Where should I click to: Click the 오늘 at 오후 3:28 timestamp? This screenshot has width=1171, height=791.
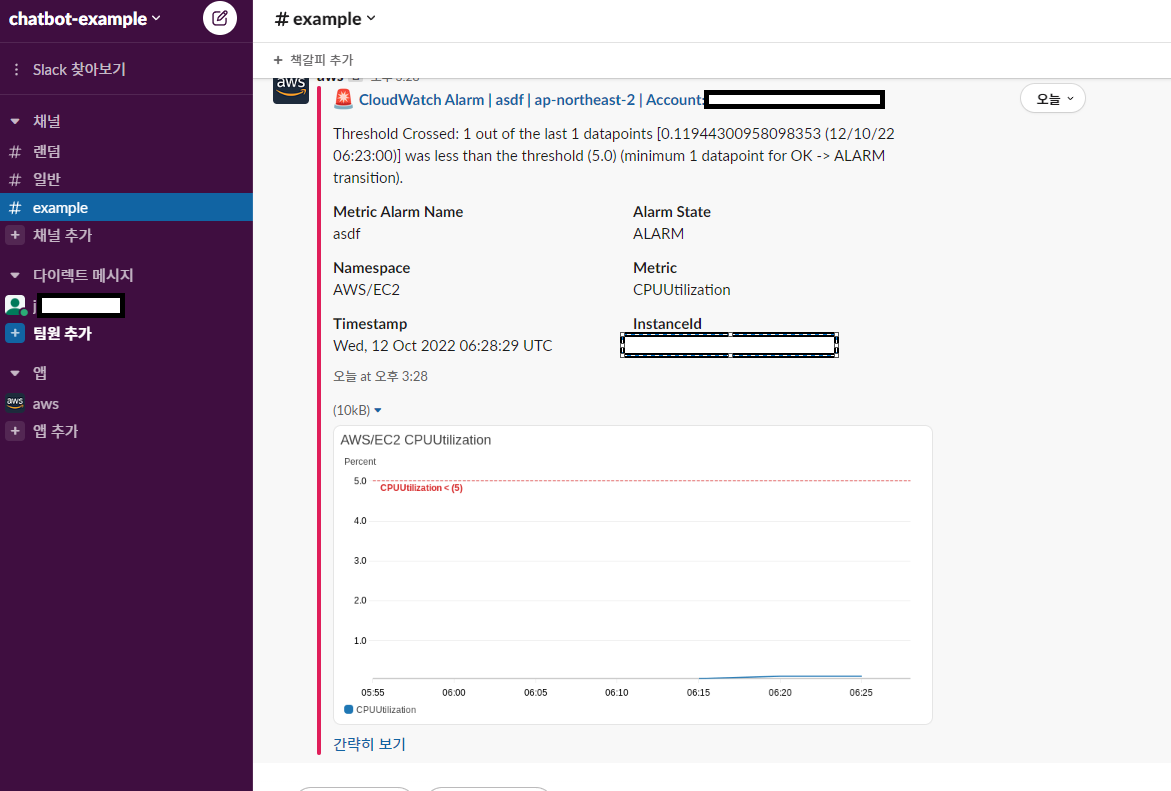coord(380,376)
